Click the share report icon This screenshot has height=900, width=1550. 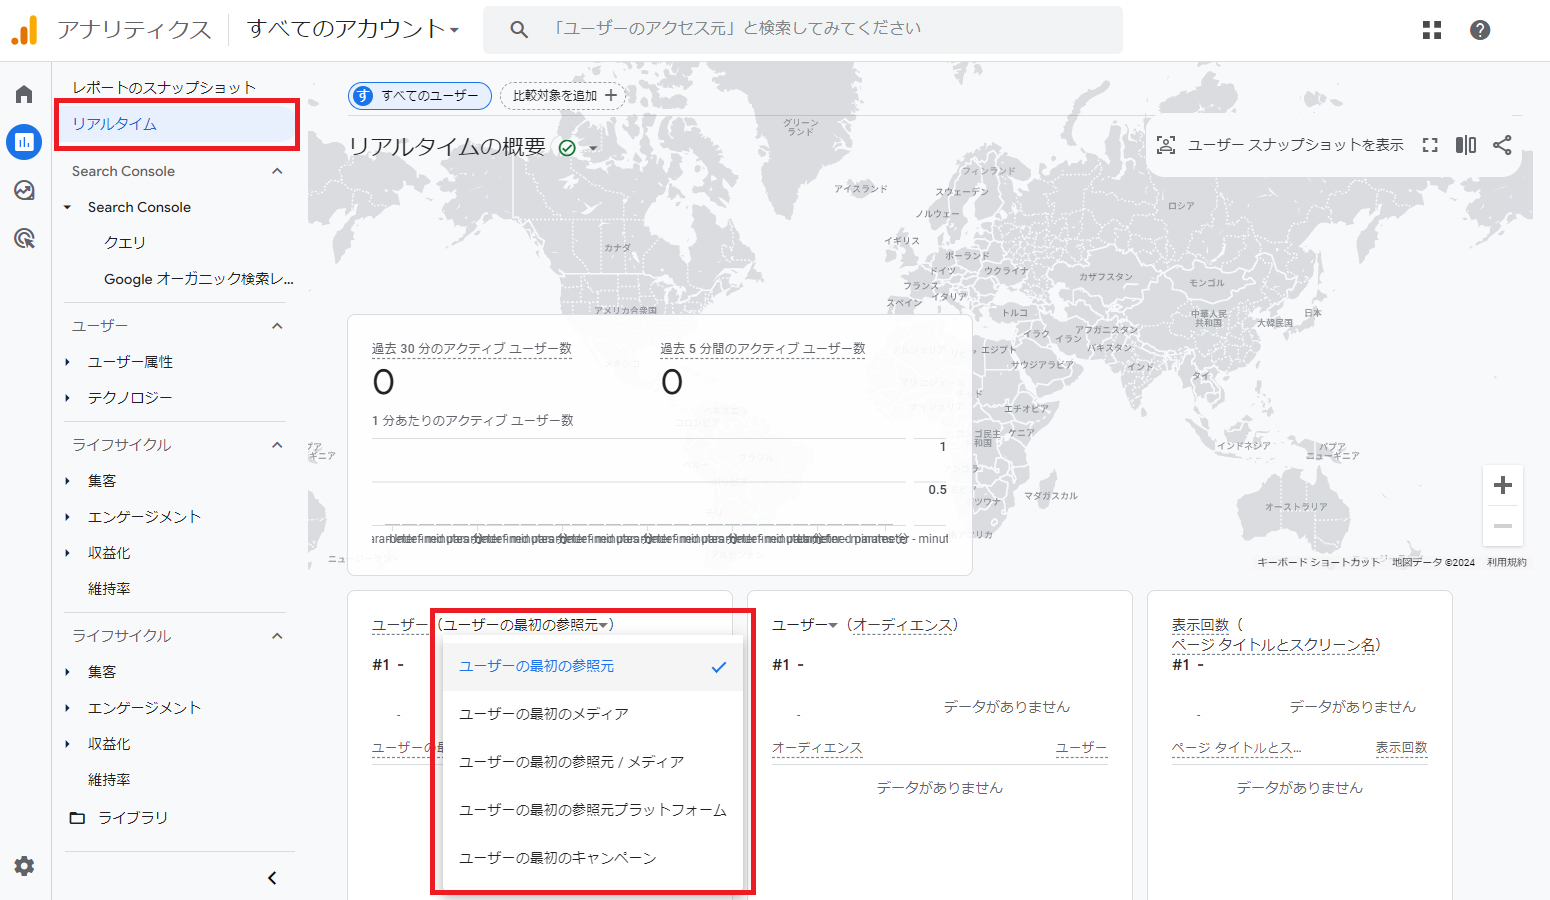point(1502,145)
